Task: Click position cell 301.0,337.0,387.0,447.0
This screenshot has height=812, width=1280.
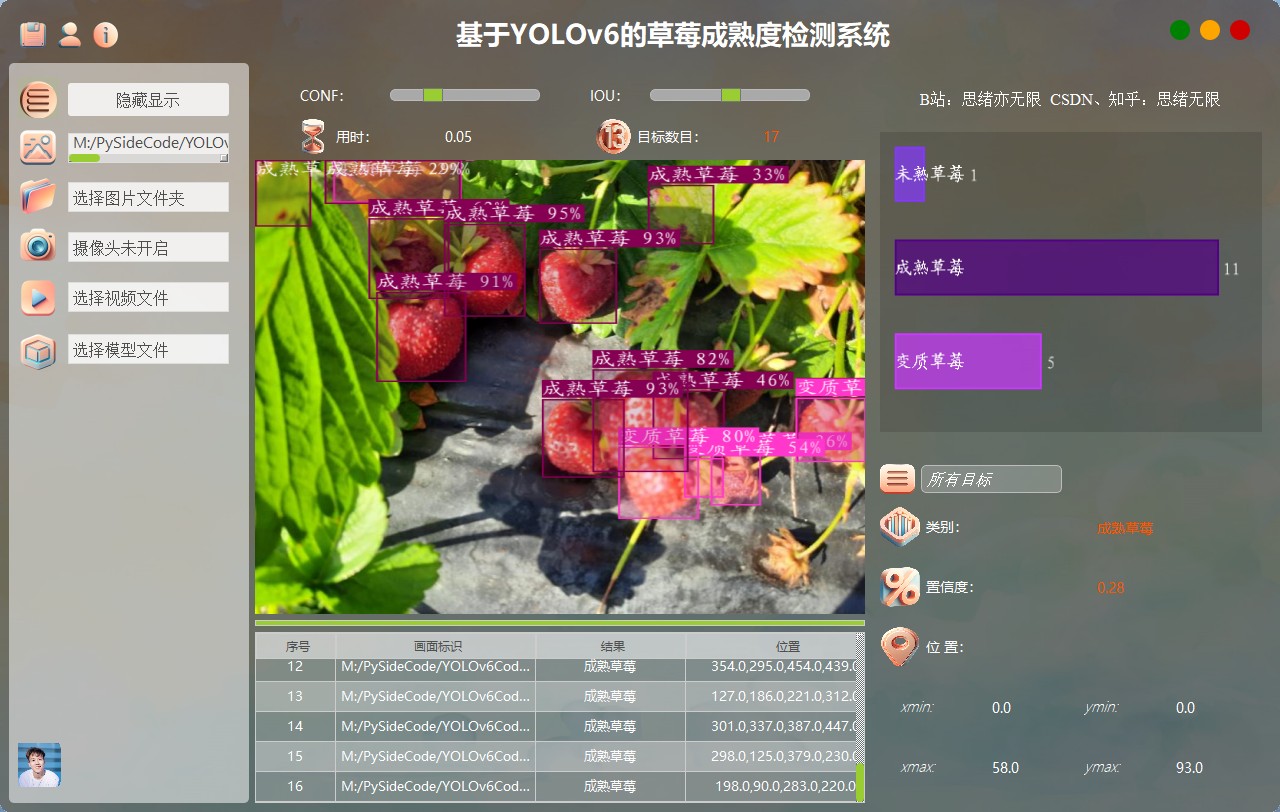Action: [x=771, y=726]
